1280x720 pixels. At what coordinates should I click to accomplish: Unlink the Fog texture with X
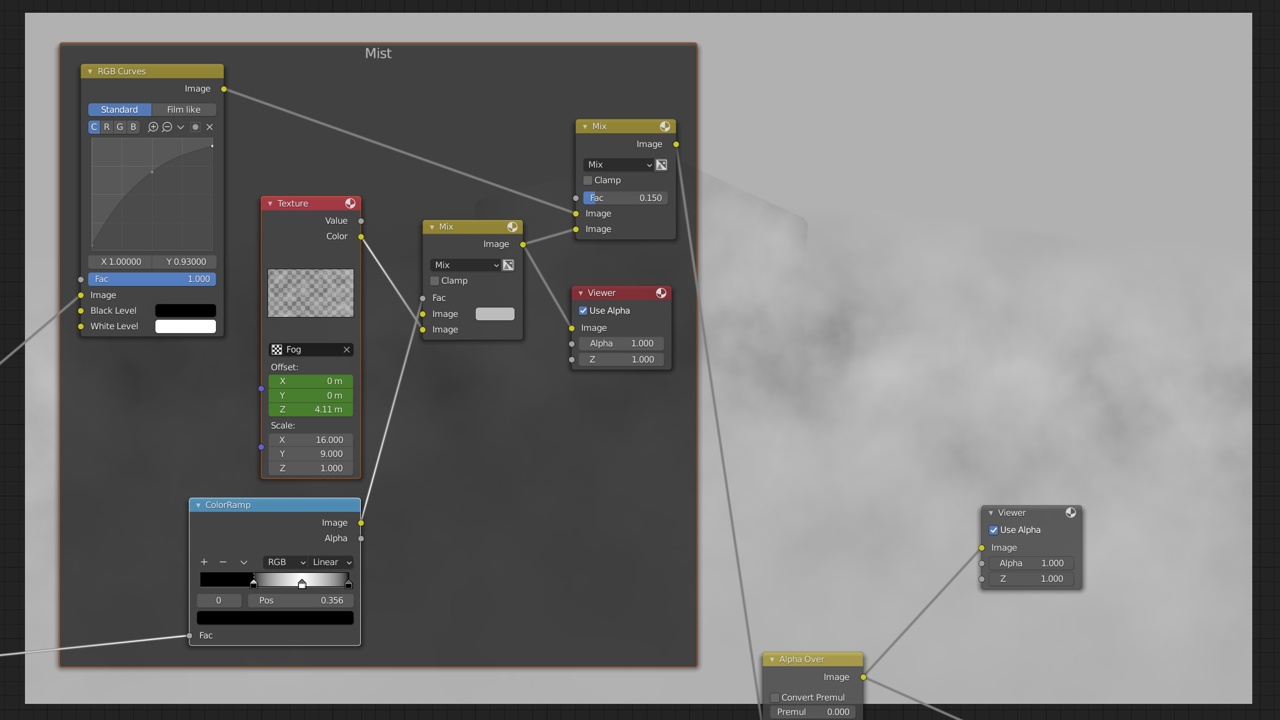click(347, 350)
